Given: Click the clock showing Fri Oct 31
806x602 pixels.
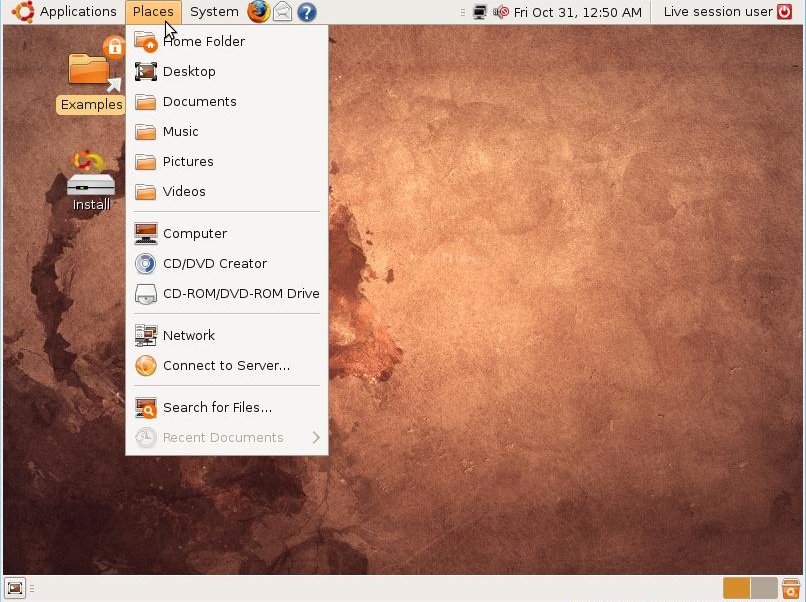Looking at the screenshot, I should (x=577, y=12).
